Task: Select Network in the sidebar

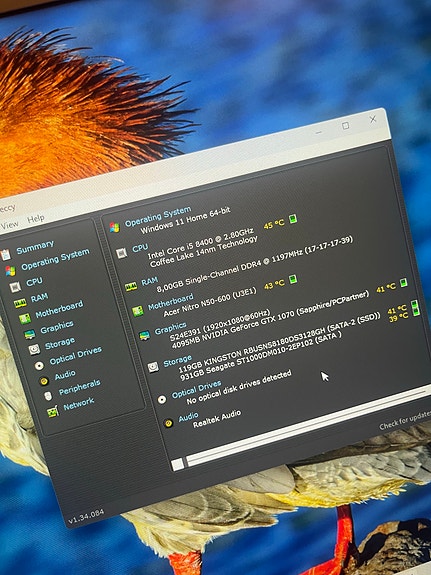Action: [78, 404]
